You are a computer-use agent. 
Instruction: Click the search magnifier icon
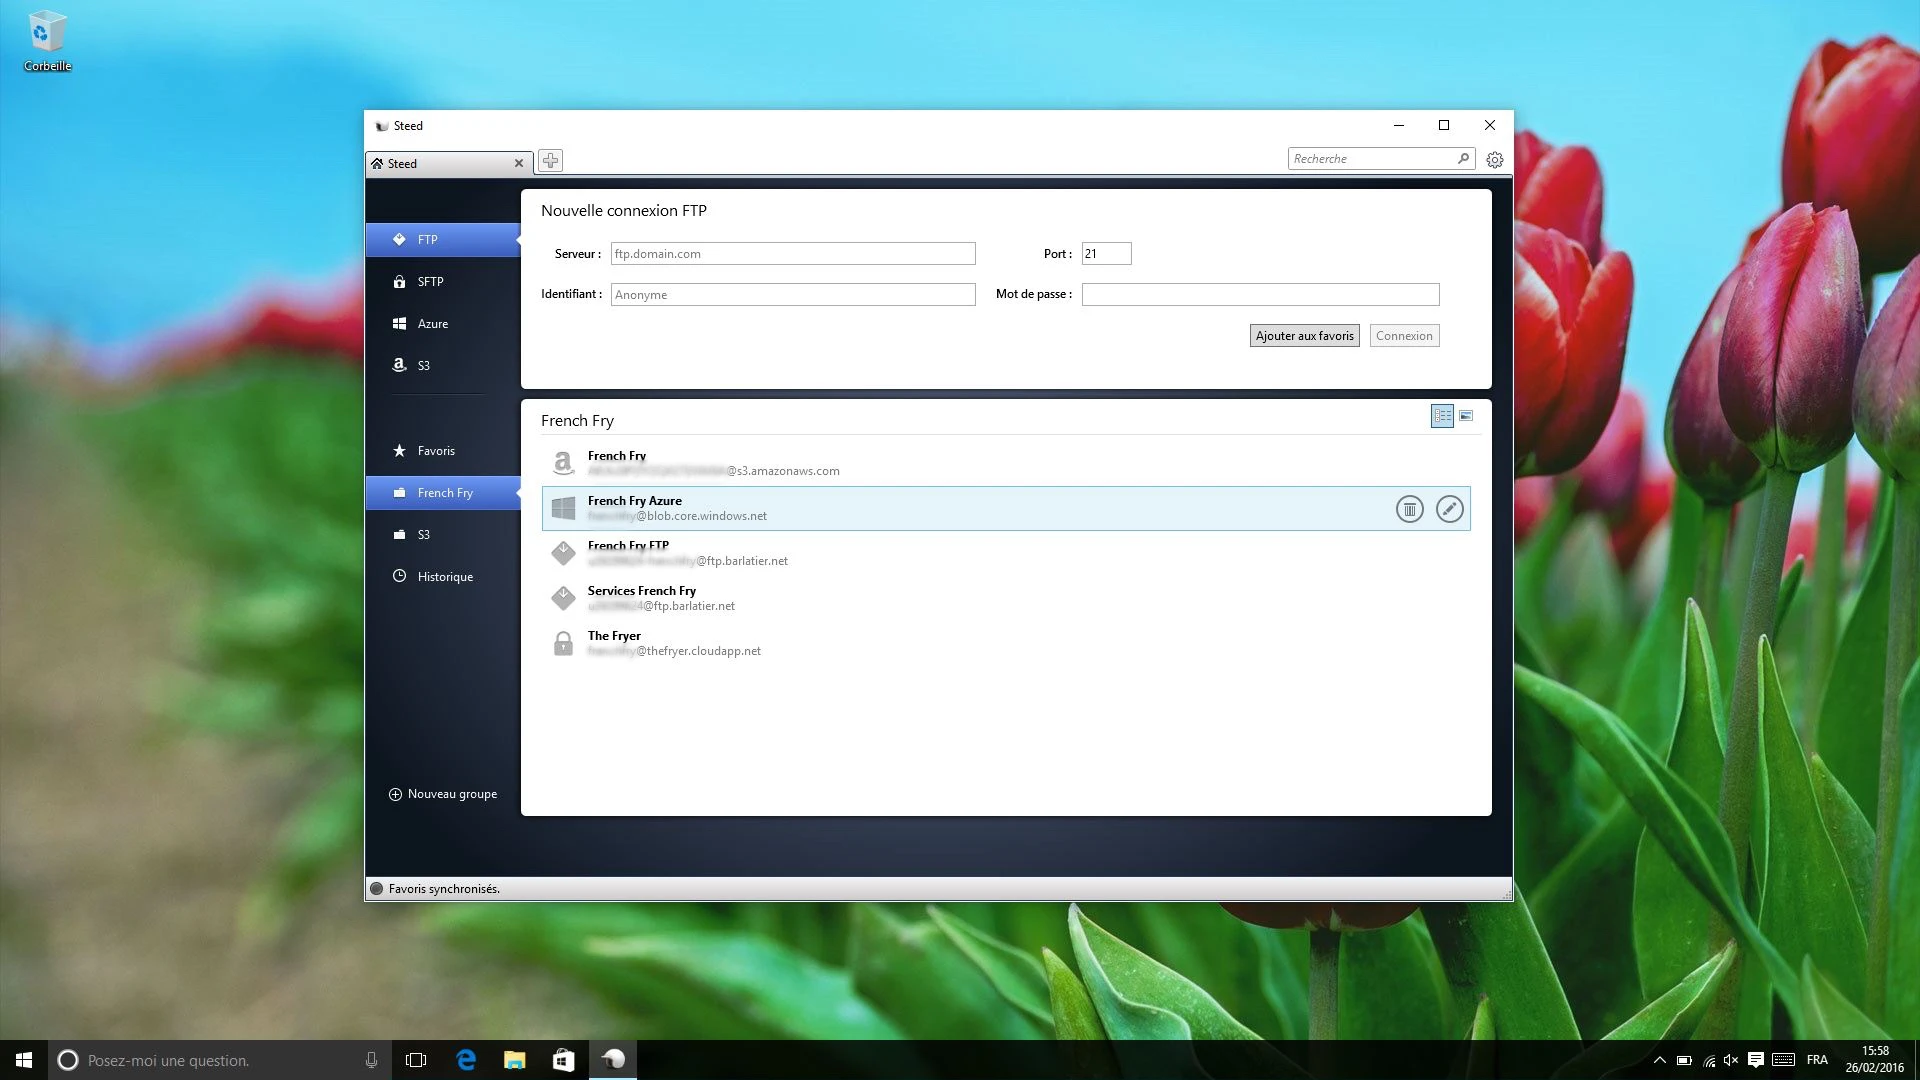[1463, 158]
